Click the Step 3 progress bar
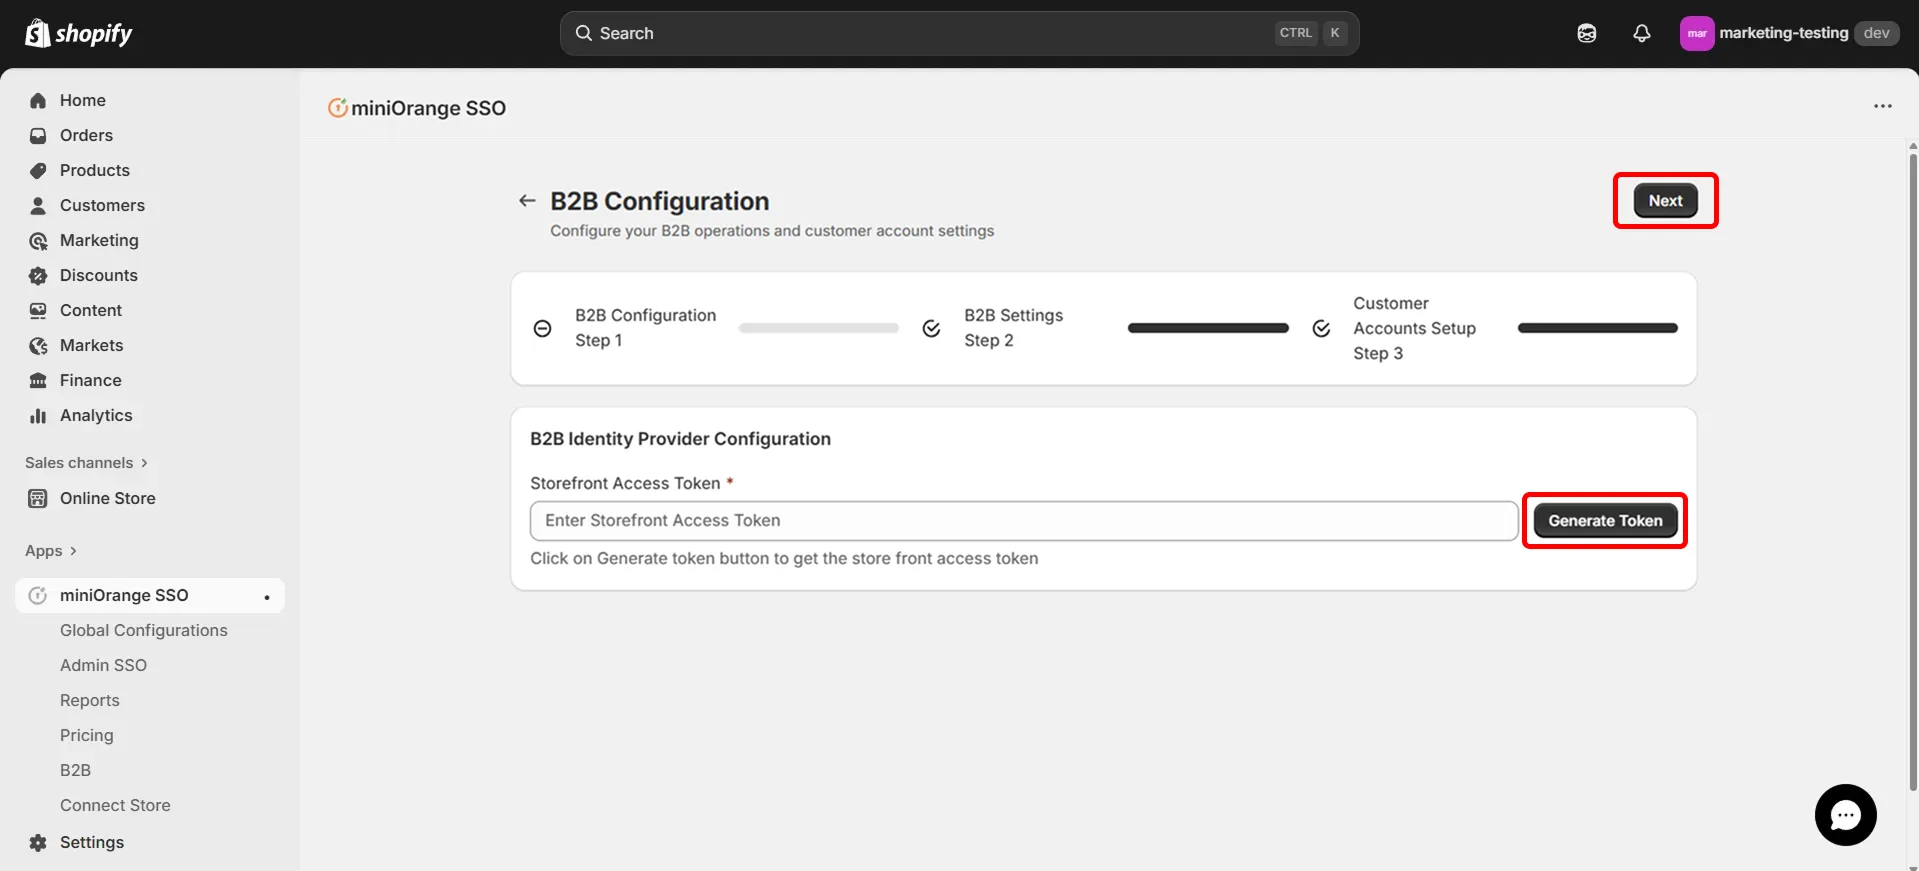This screenshot has height=871, width=1919. (x=1598, y=328)
